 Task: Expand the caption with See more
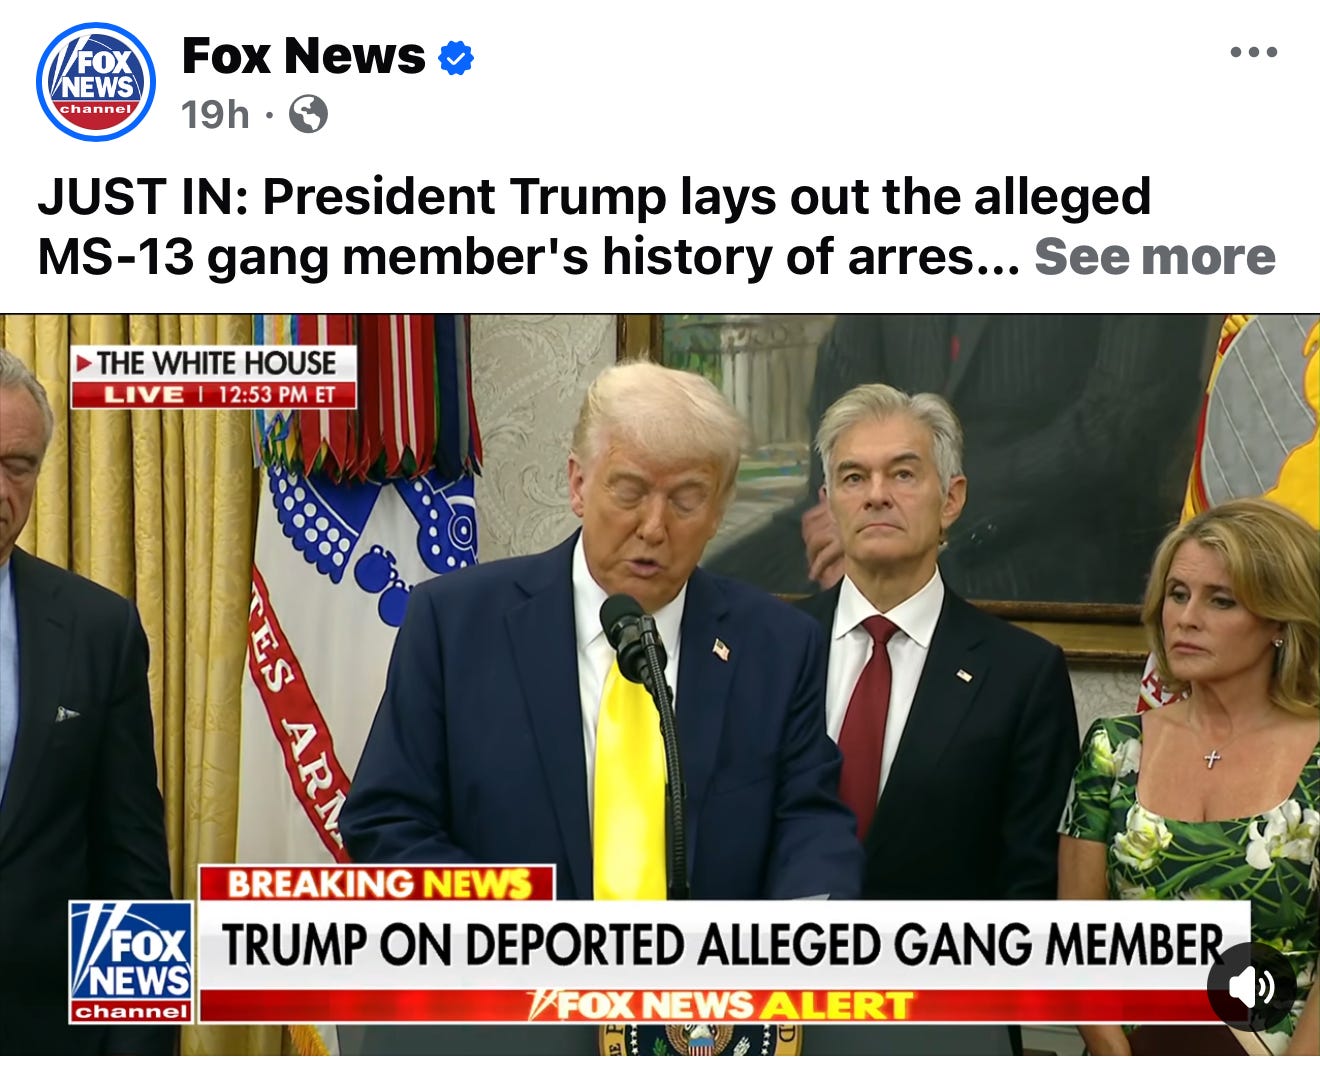(x=1154, y=257)
